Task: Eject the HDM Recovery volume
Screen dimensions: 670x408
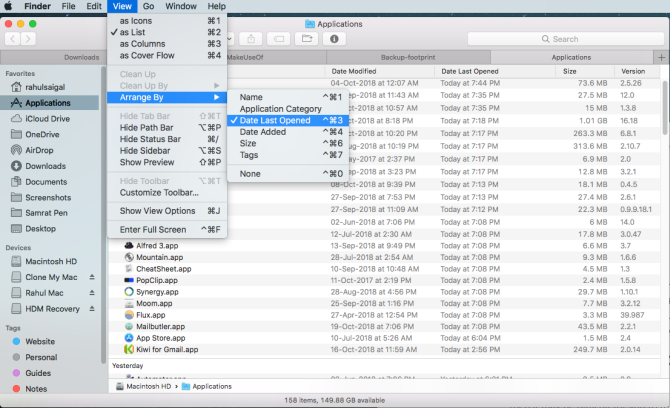Action: 92,308
